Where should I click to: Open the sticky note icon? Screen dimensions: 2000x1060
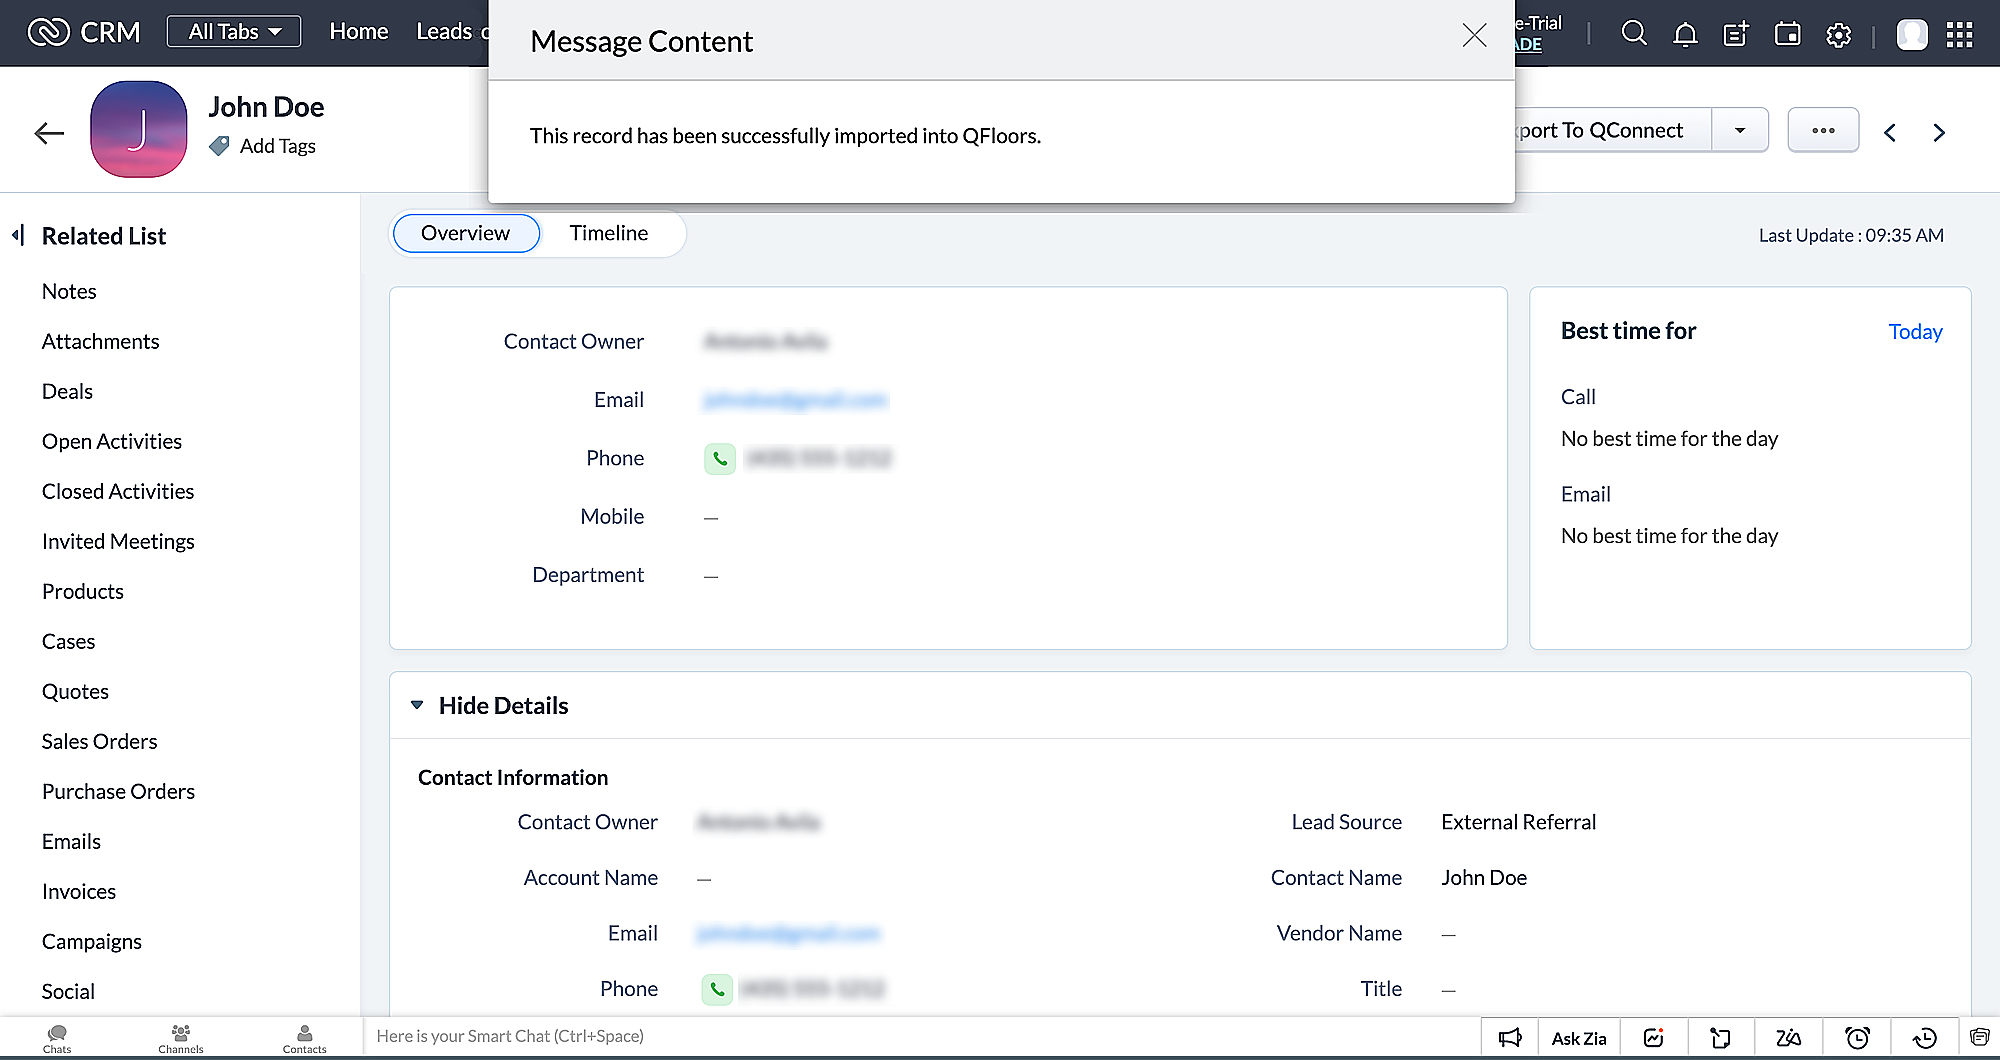[1720, 1038]
